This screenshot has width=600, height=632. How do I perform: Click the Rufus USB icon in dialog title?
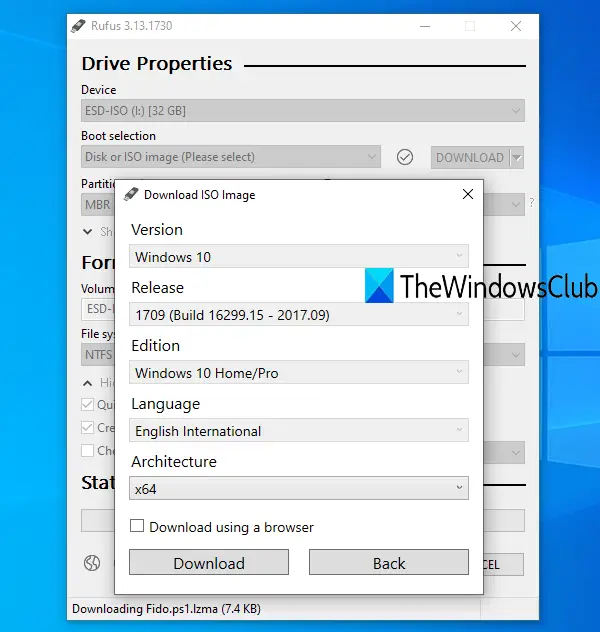[x=131, y=194]
